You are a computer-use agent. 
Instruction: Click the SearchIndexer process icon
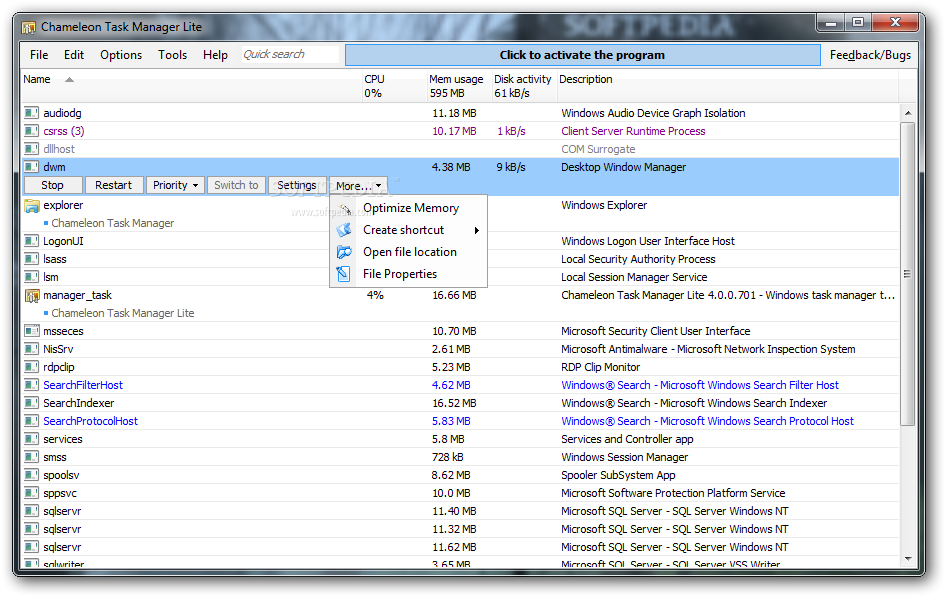pyautogui.click(x=31, y=403)
